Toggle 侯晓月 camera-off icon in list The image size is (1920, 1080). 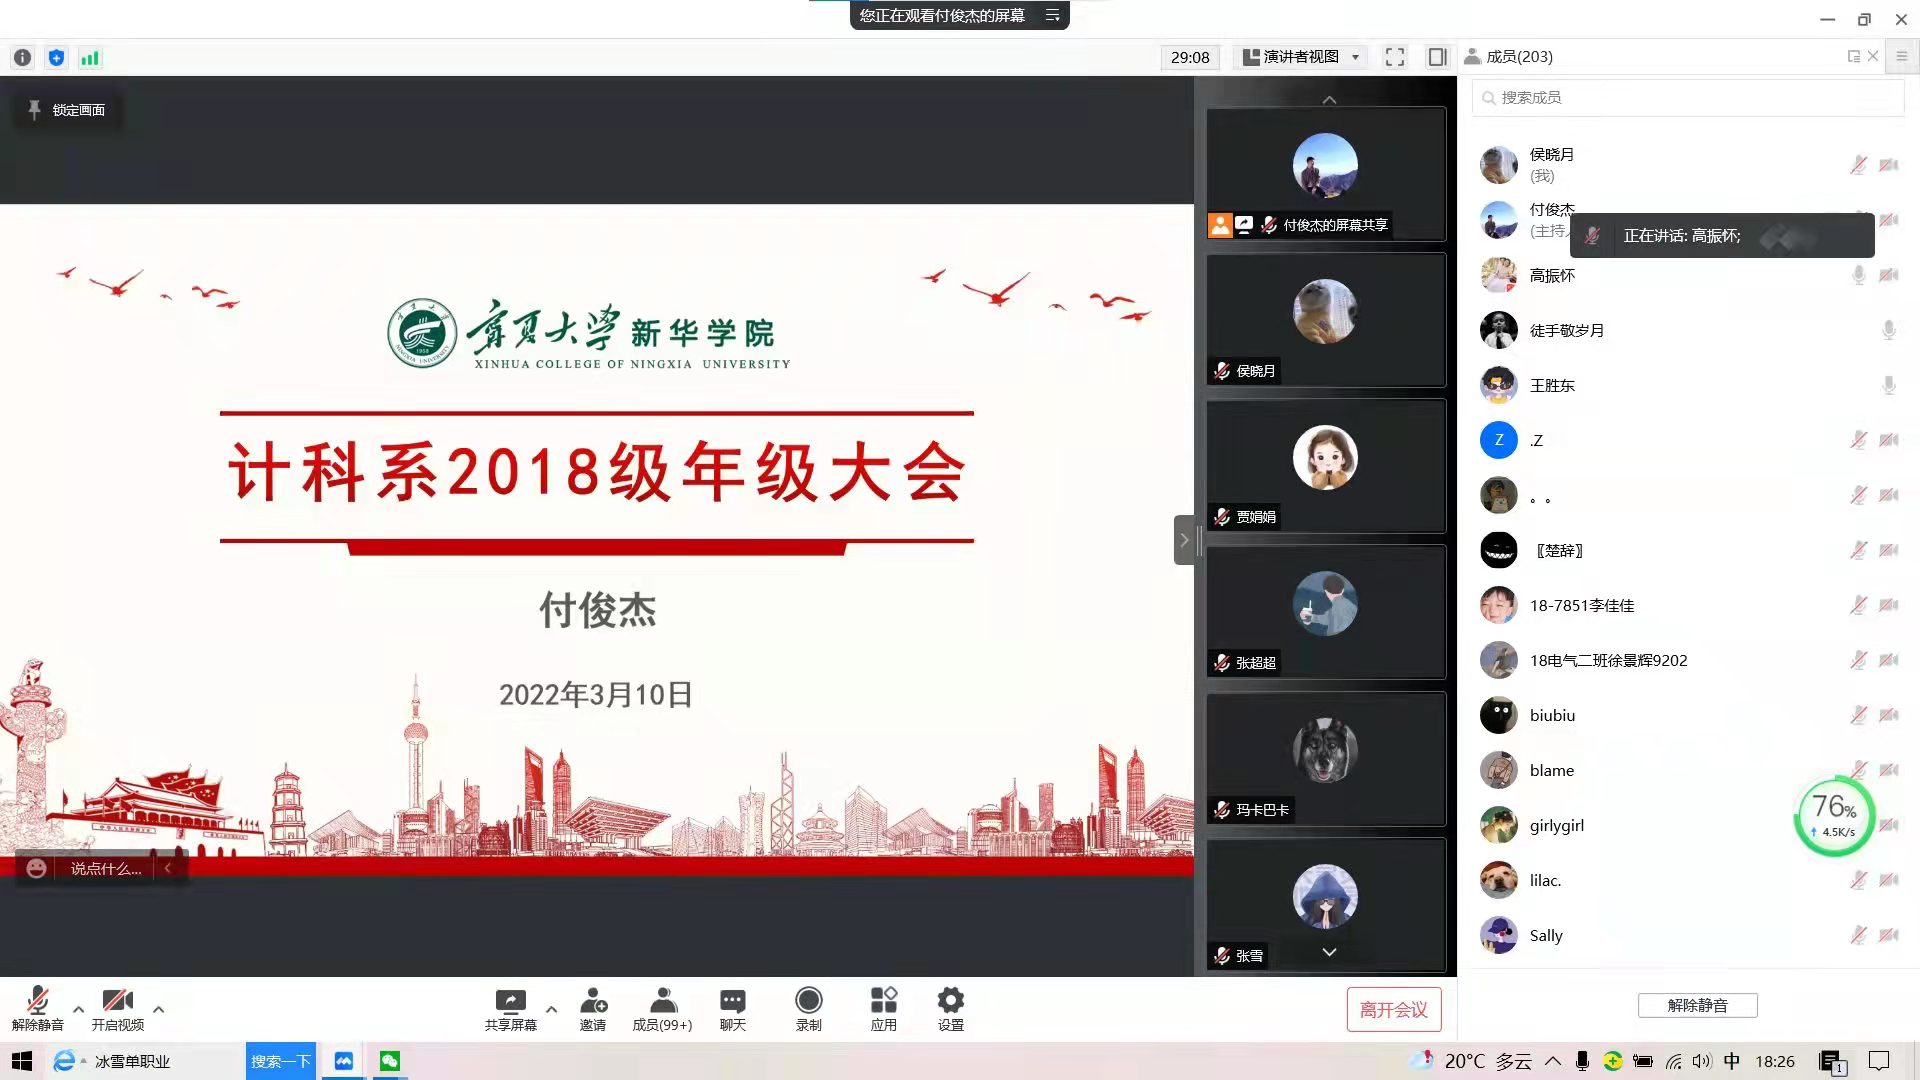1889,165
